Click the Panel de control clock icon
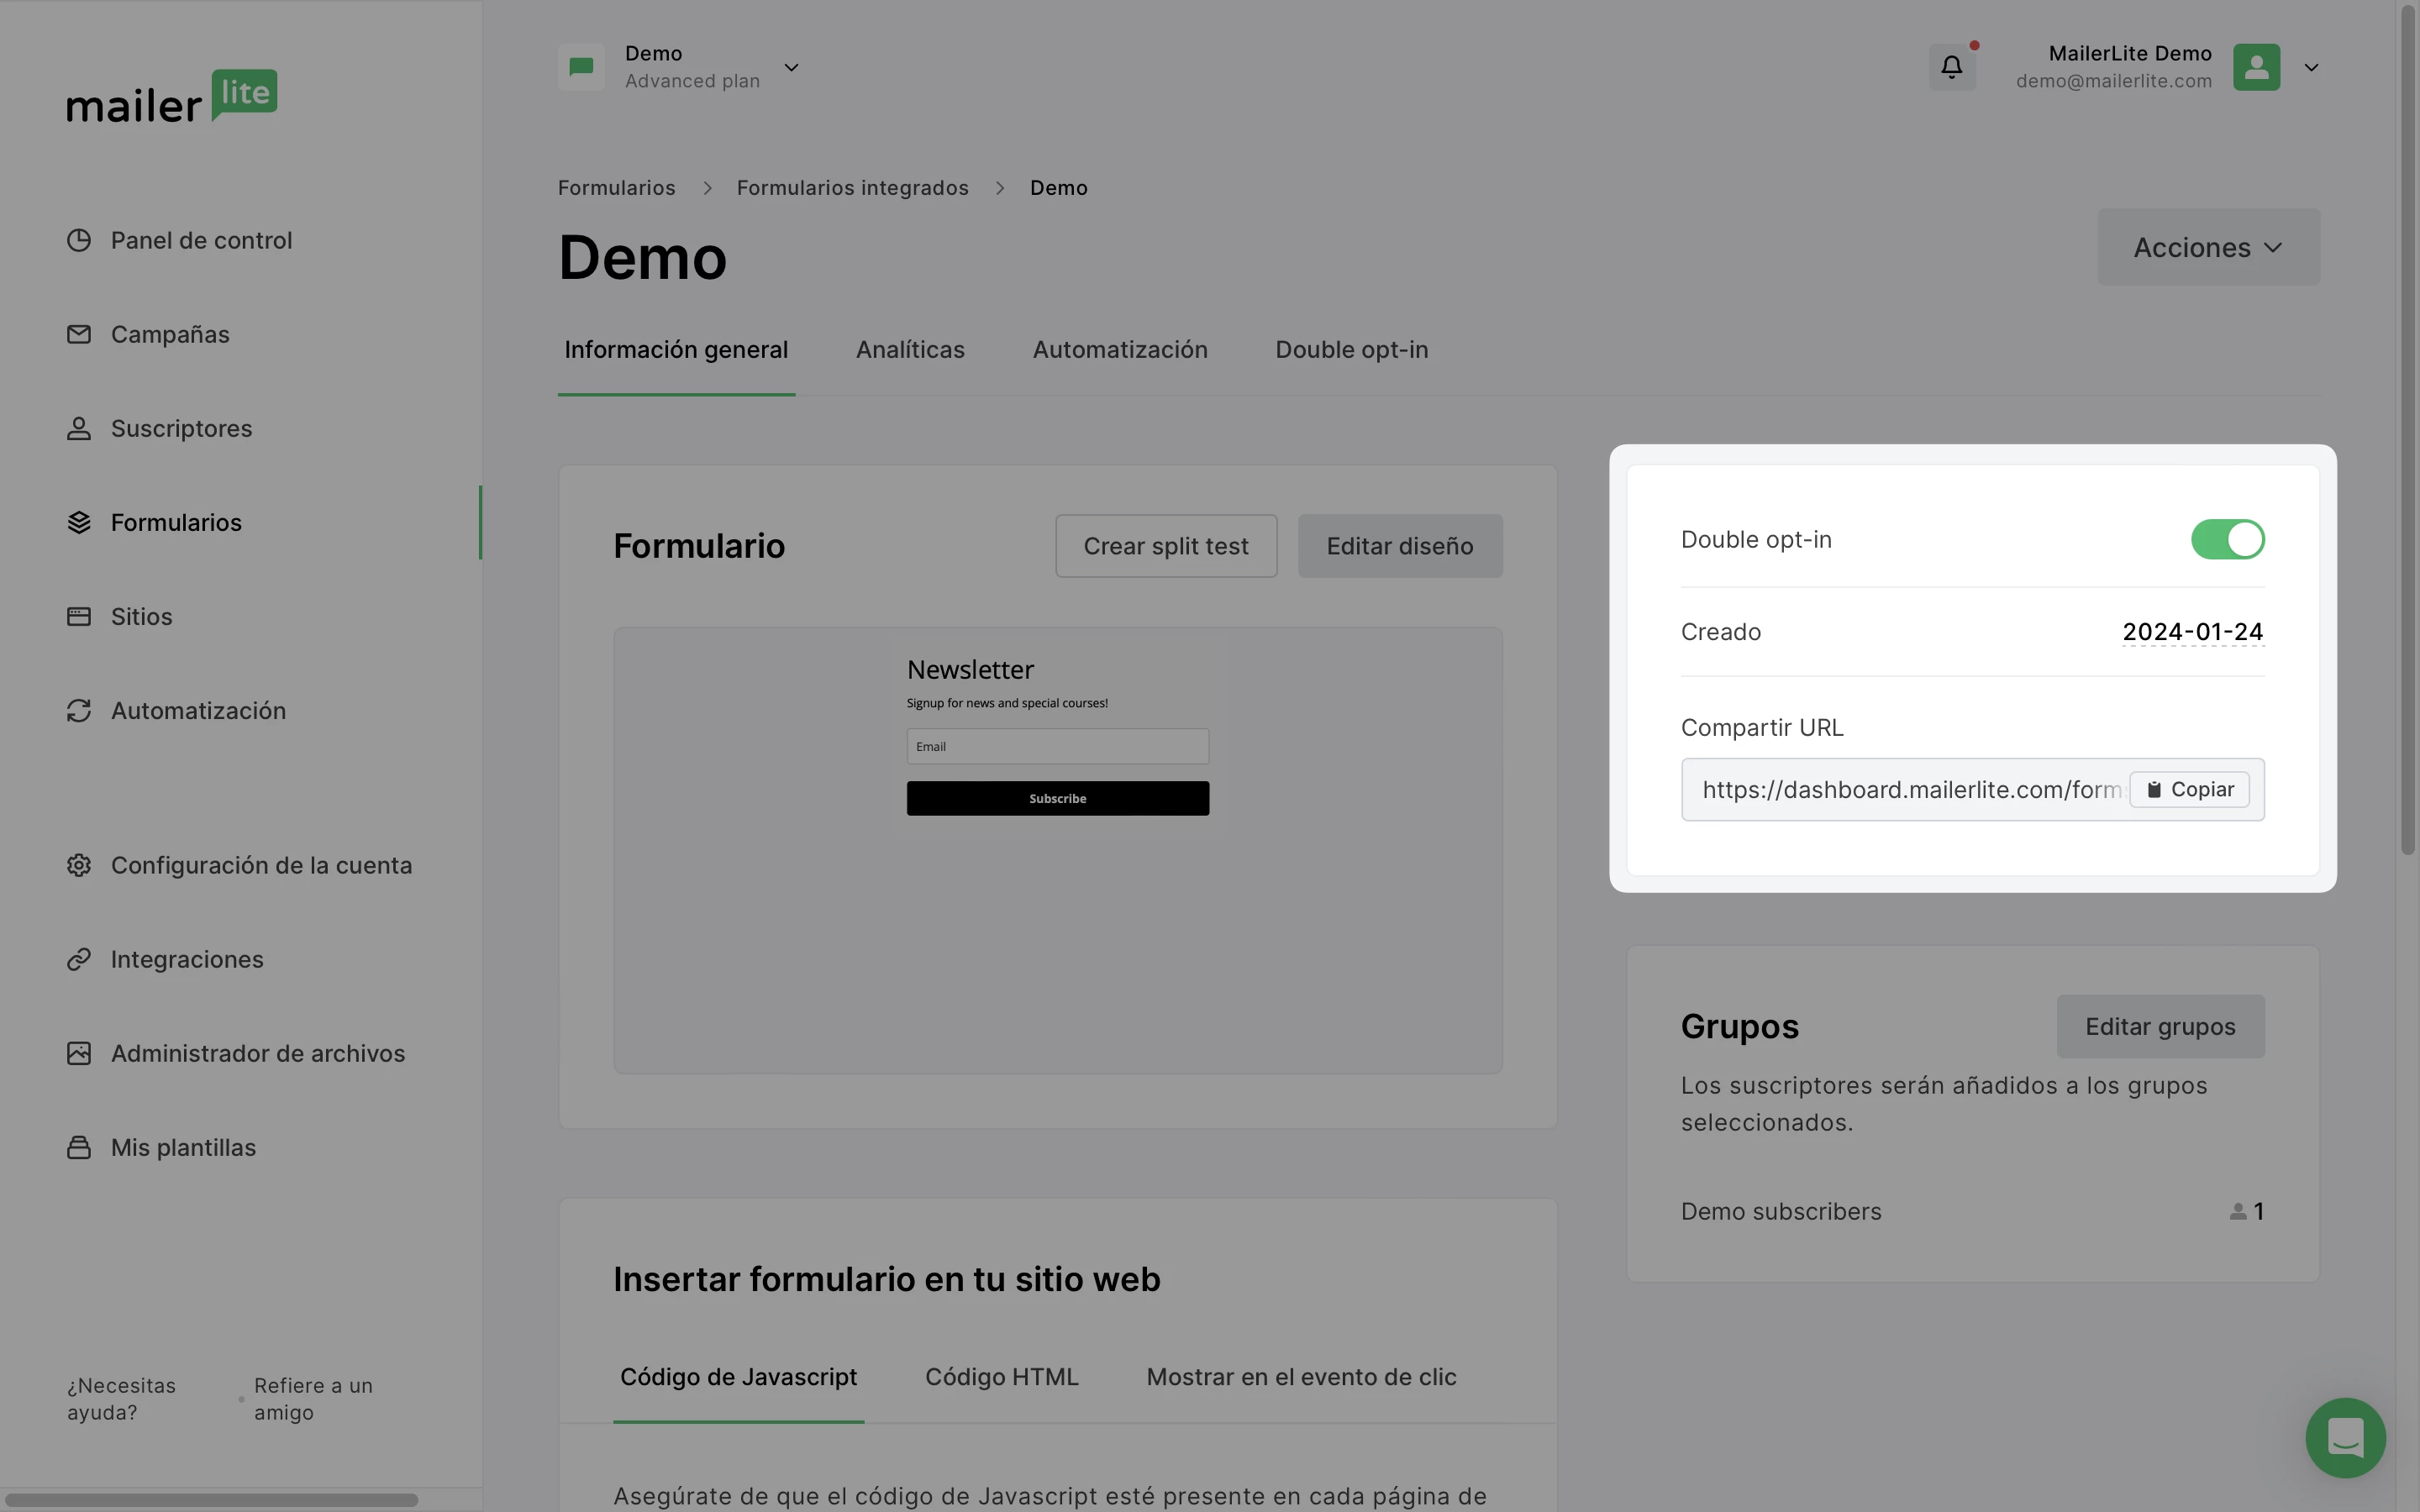The image size is (2420, 1512). click(79, 240)
